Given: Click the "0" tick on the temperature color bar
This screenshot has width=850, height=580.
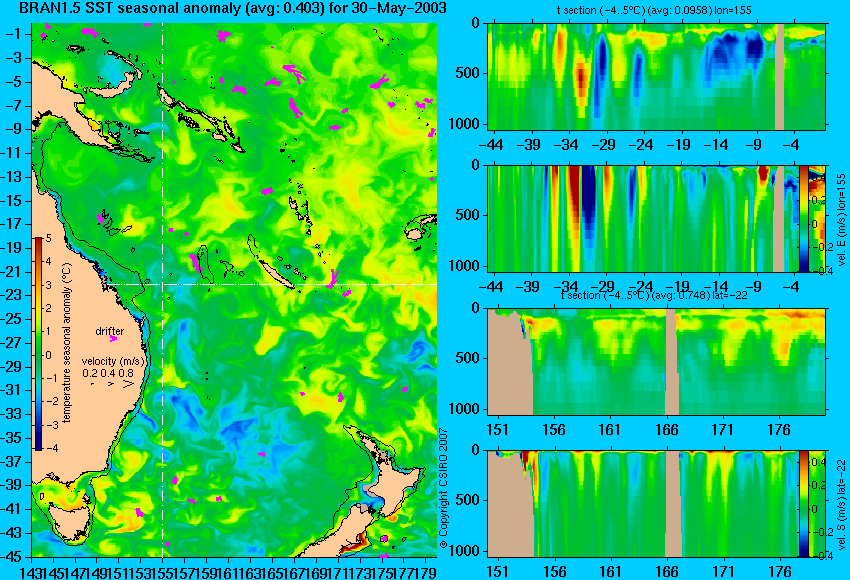Looking at the screenshot, I should tap(49, 356).
